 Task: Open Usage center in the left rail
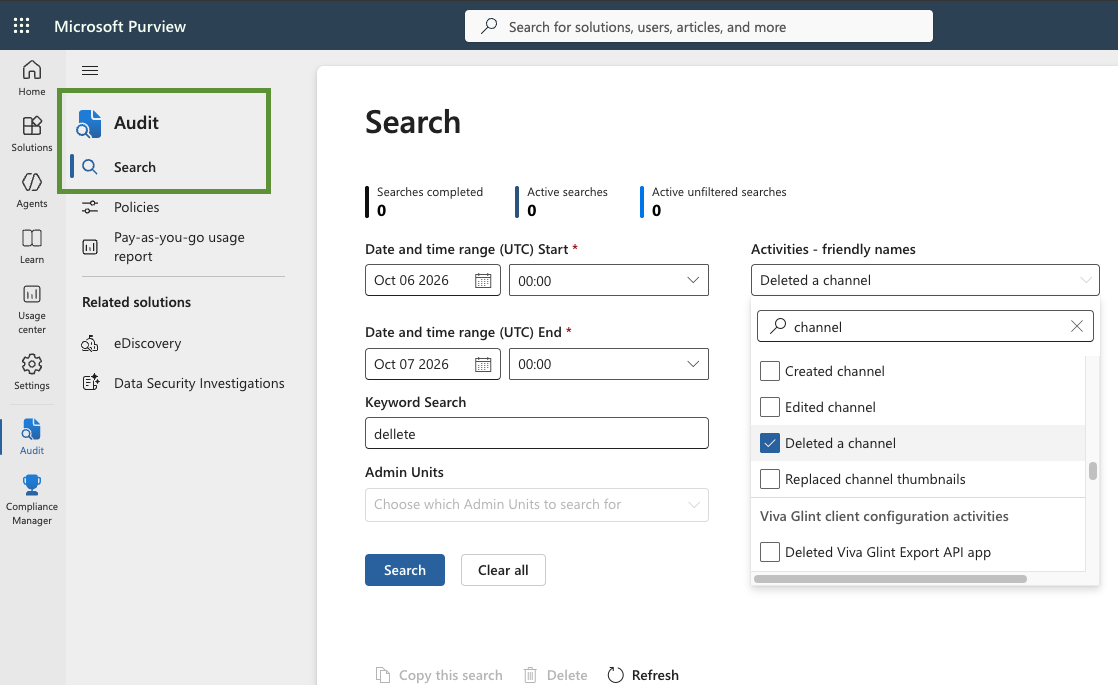(x=31, y=309)
